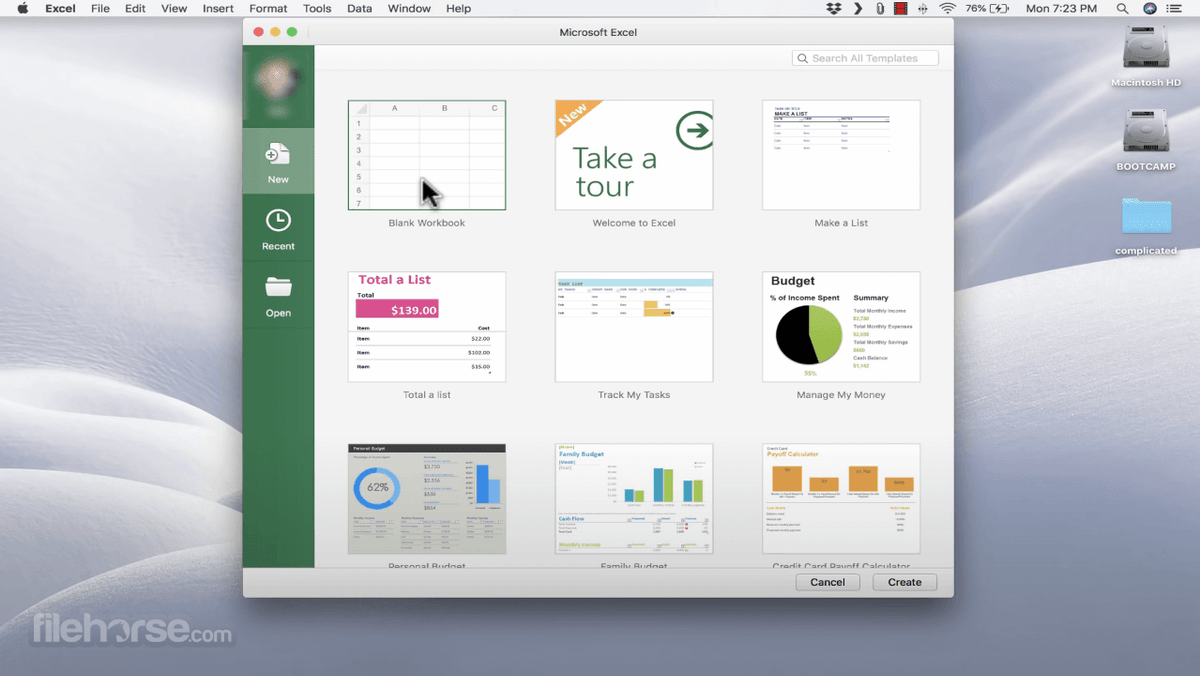
Task: Open the Help menu
Action: (458, 9)
